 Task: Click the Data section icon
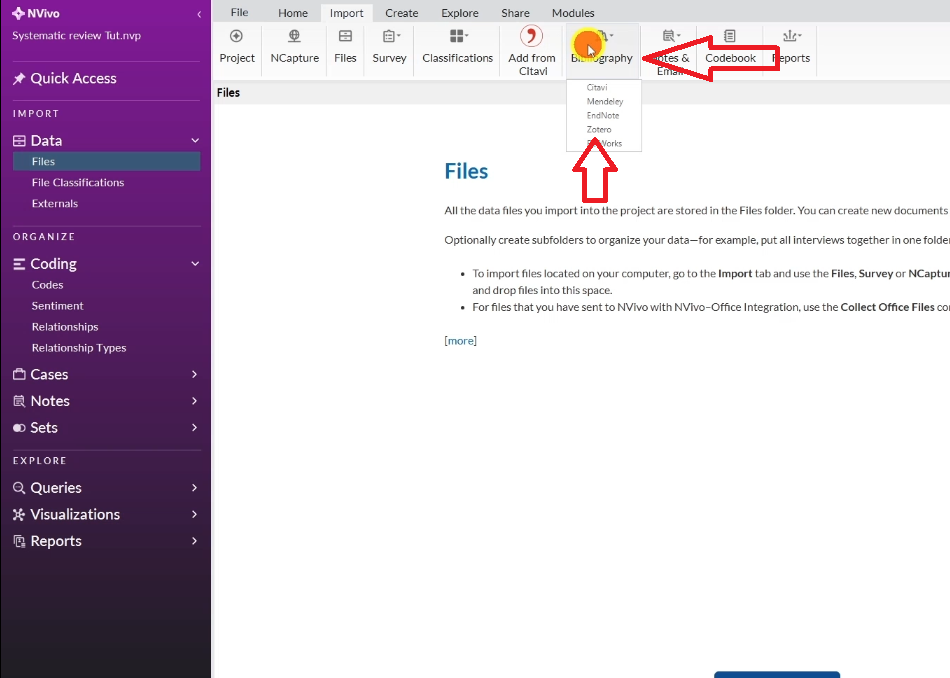pyautogui.click(x=19, y=141)
